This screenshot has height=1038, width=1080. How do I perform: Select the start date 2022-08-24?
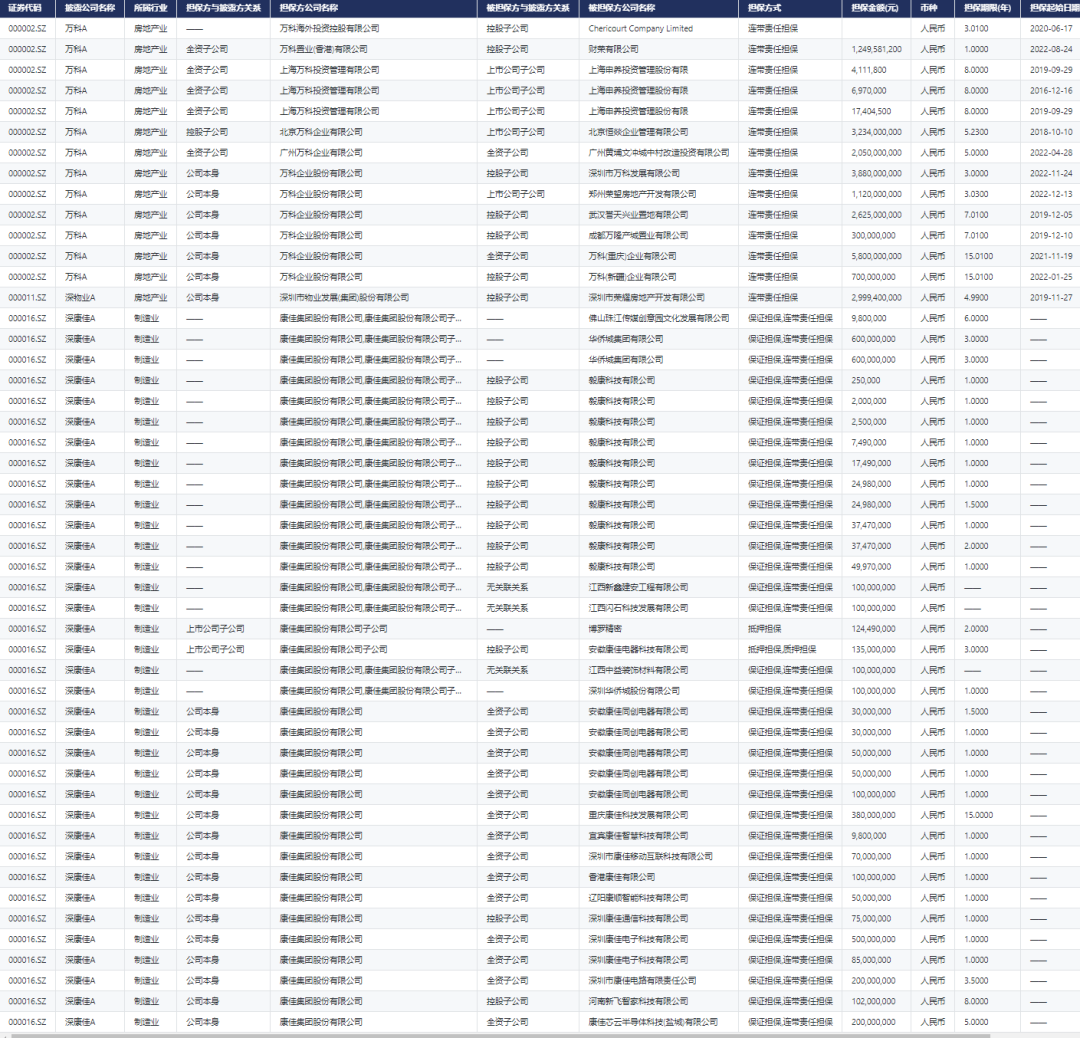coord(1051,50)
